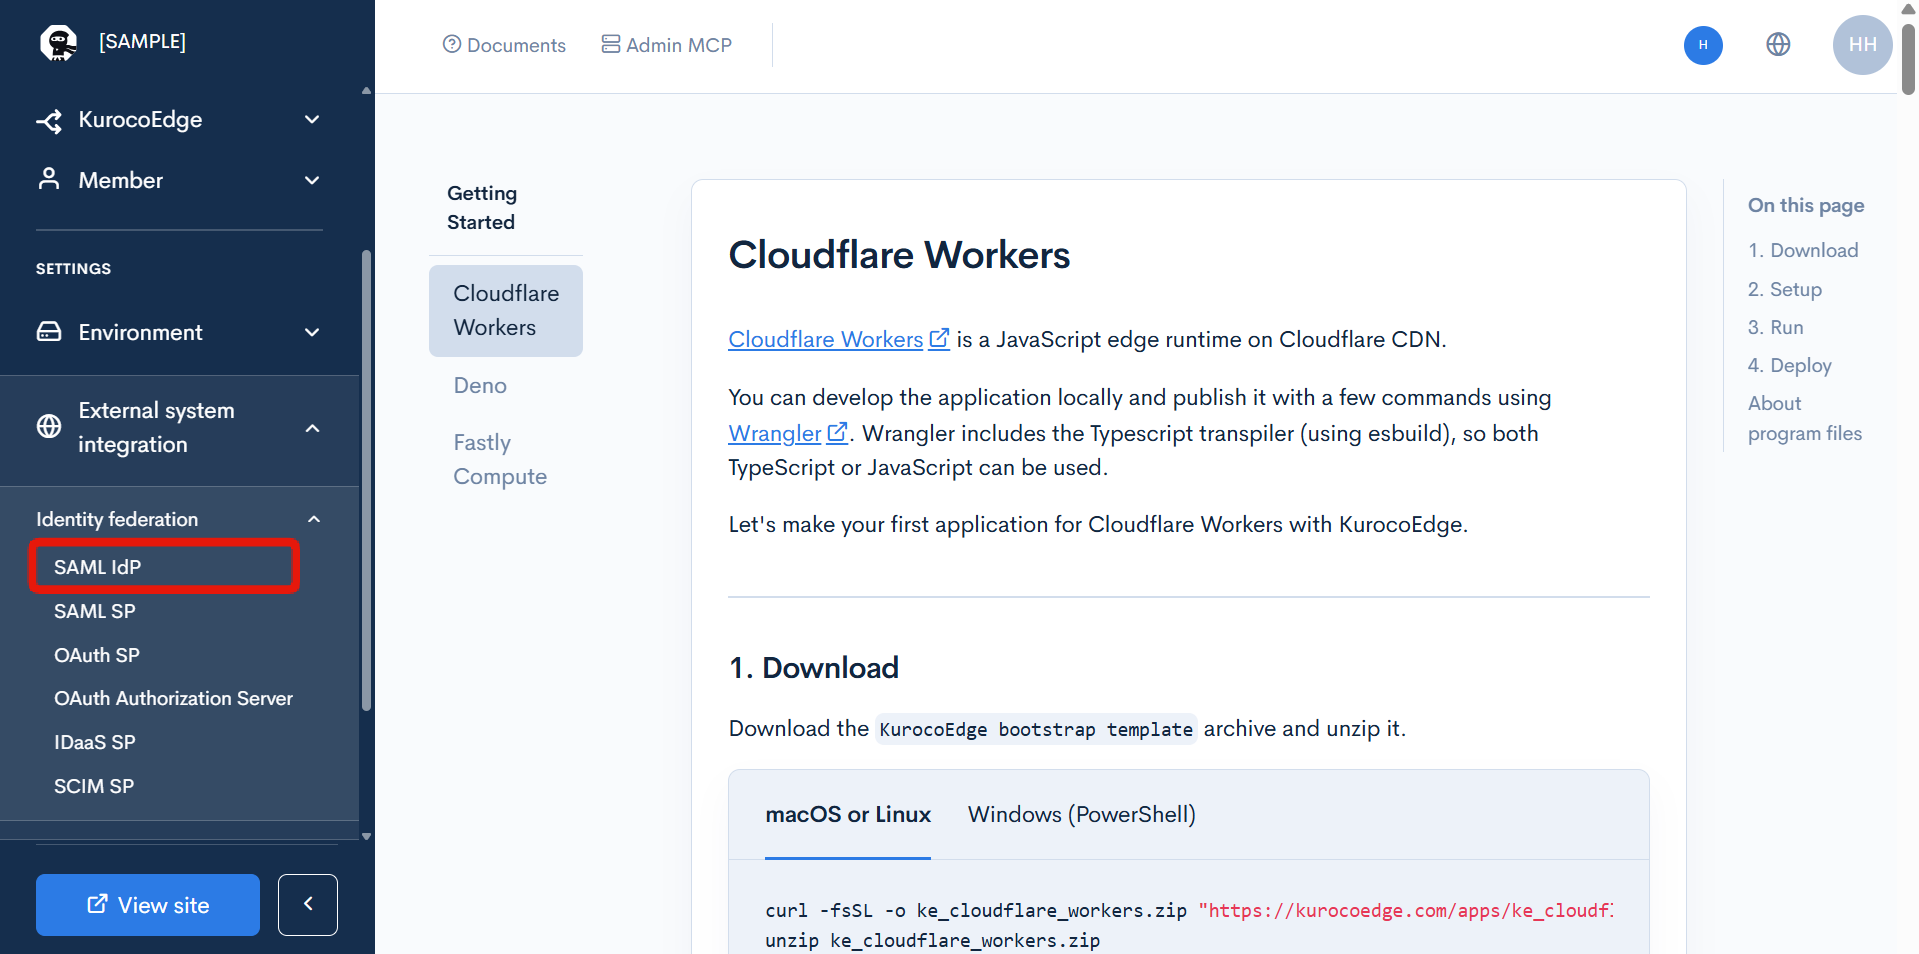Image resolution: width=1919 pixels, height=954 pixels.
Task: Switch to the Windows (PowerShell) tab
Action: 1081,815
